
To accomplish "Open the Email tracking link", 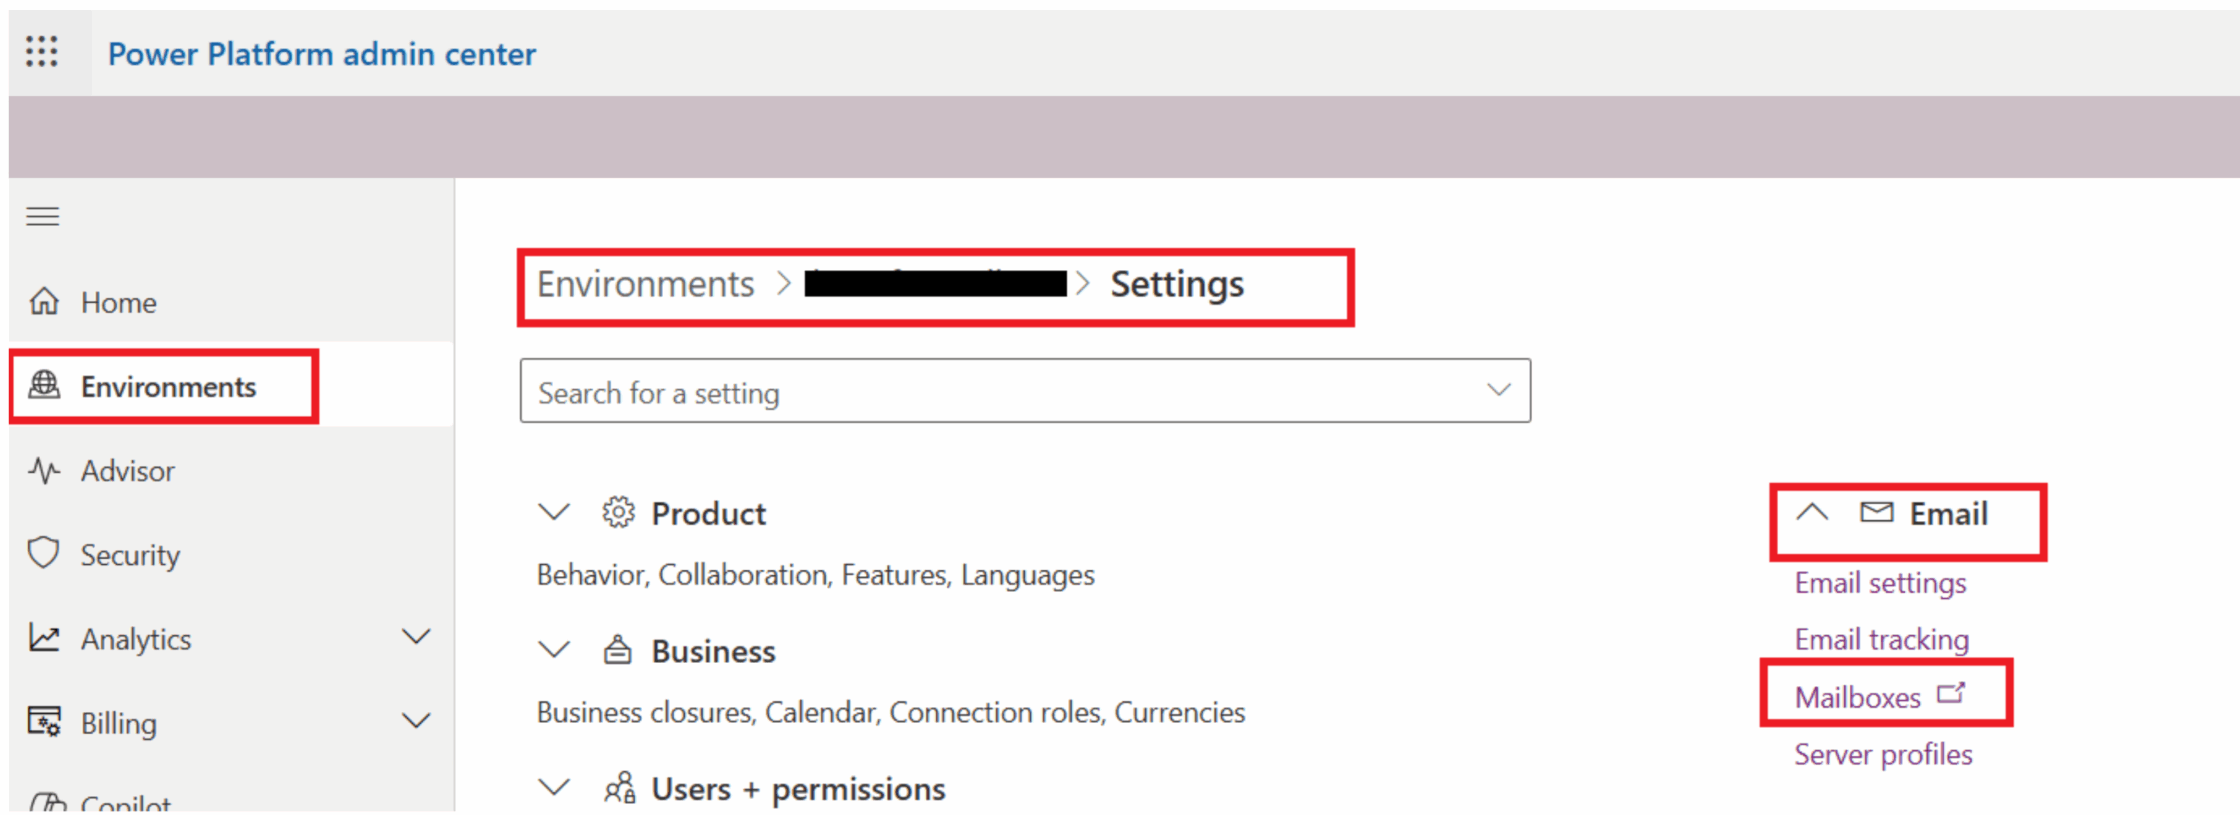I will (1881, 639).
